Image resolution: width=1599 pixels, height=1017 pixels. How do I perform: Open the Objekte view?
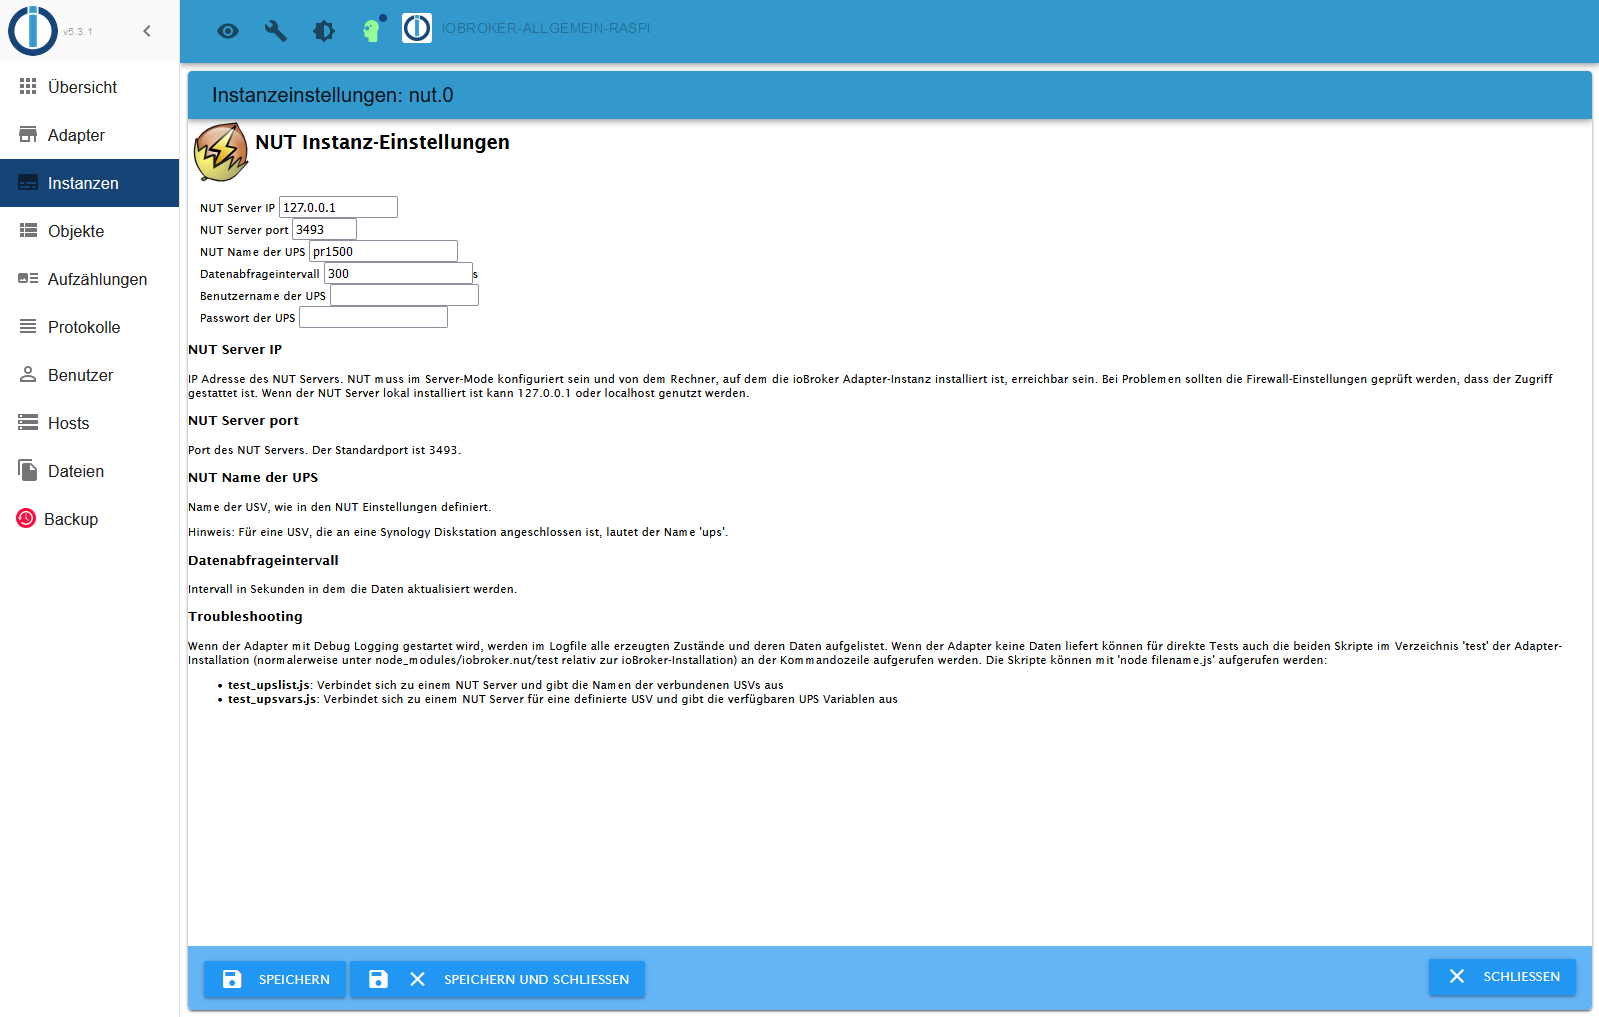click(x=89, y=231)
